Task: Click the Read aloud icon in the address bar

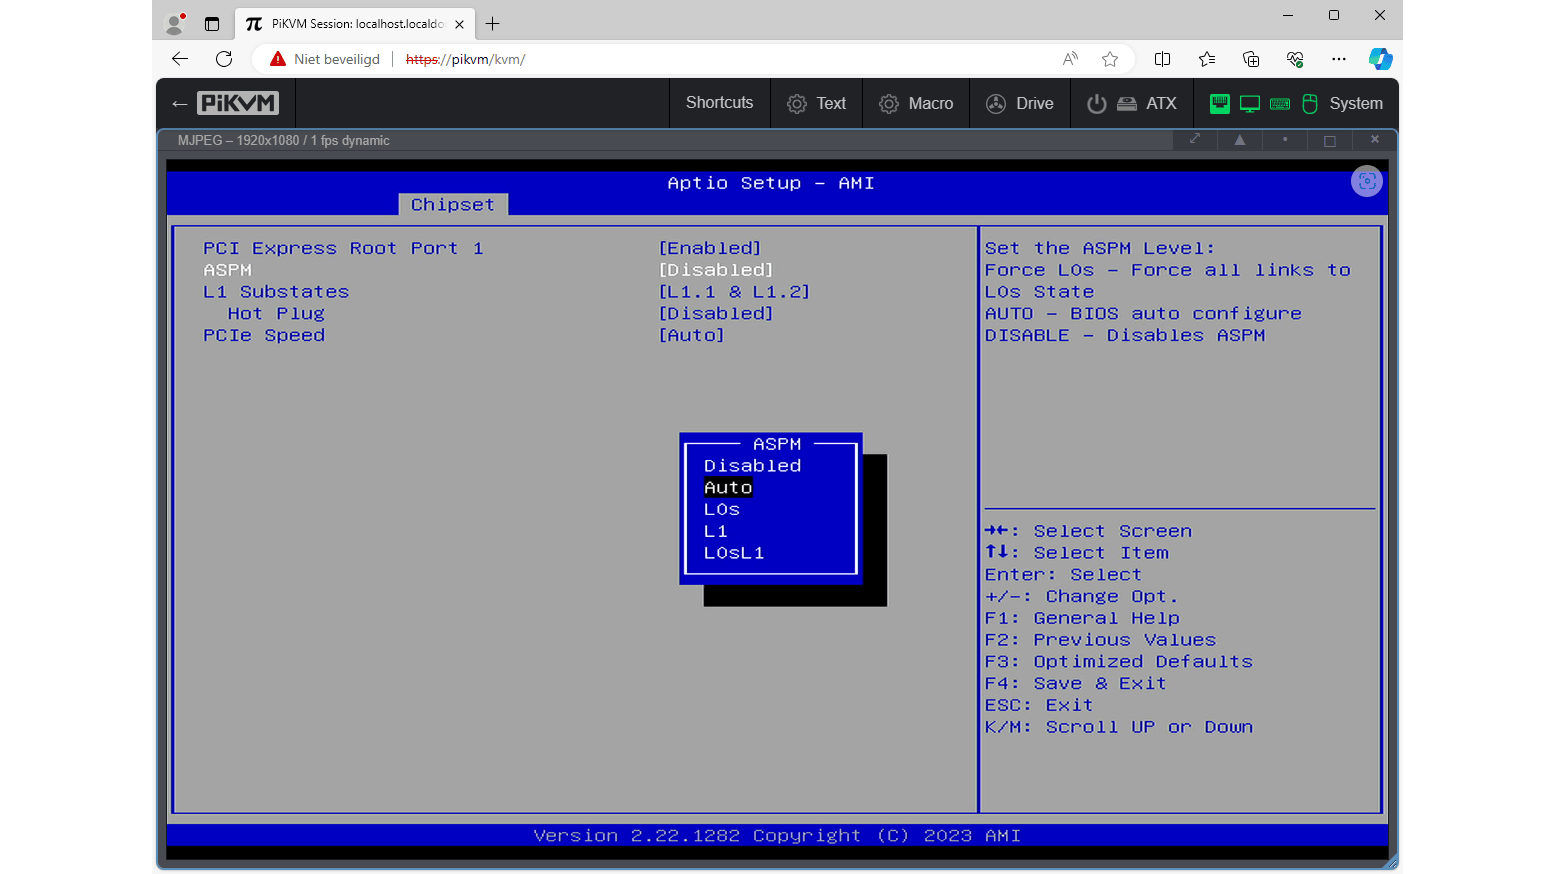Action: pos(1070,59)
